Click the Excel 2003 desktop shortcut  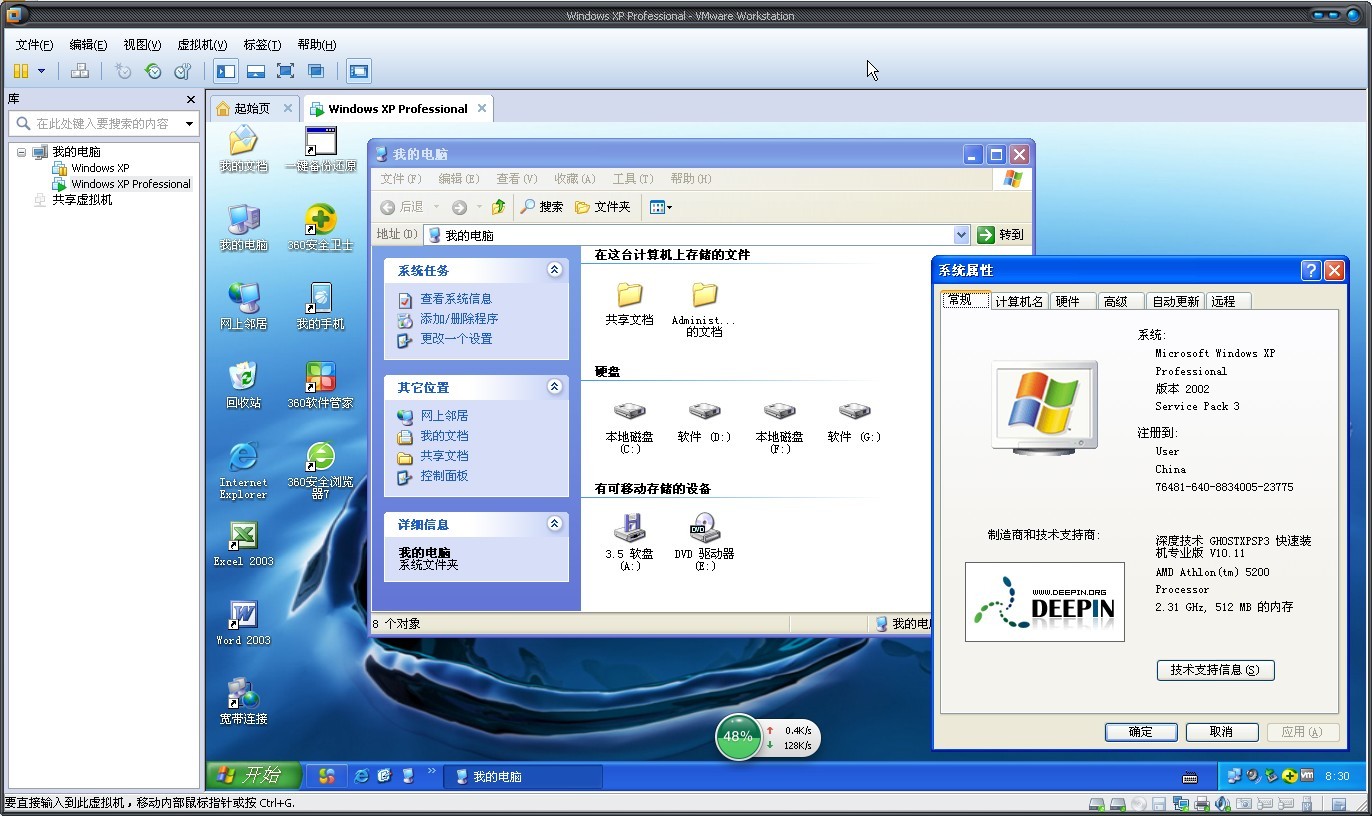click(244, 544)
